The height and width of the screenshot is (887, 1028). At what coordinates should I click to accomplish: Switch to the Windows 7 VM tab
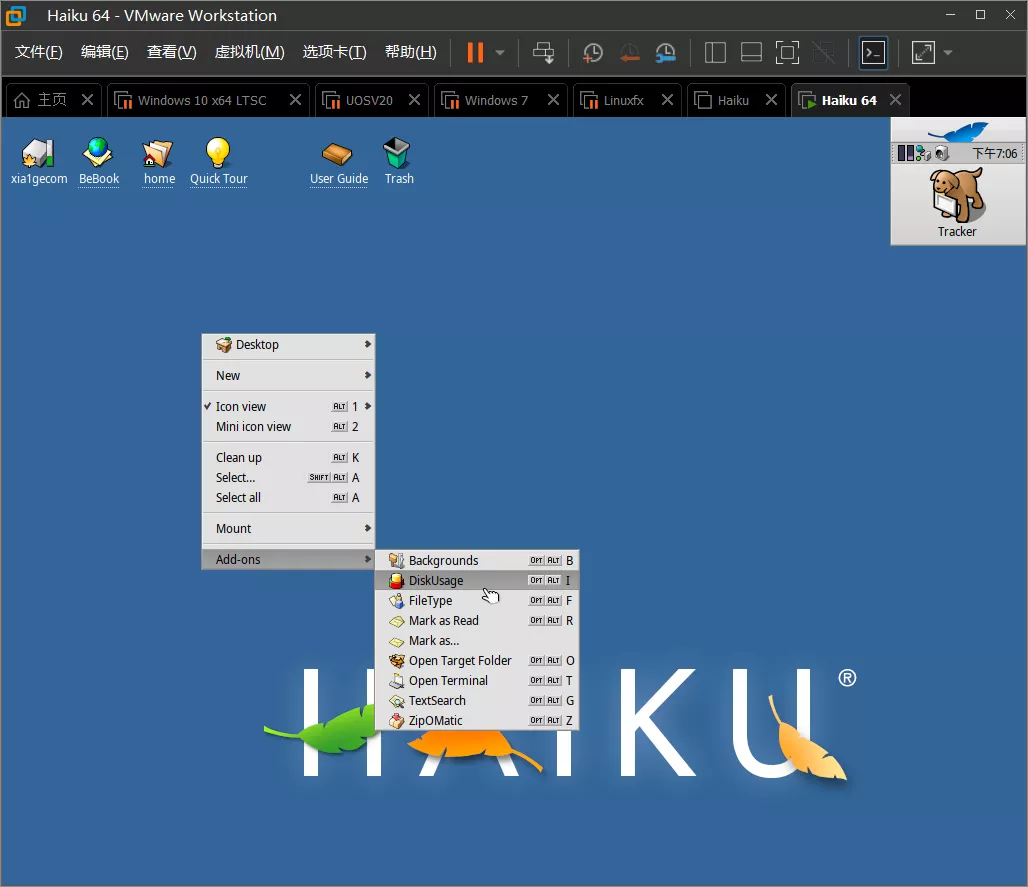[496, 100]
